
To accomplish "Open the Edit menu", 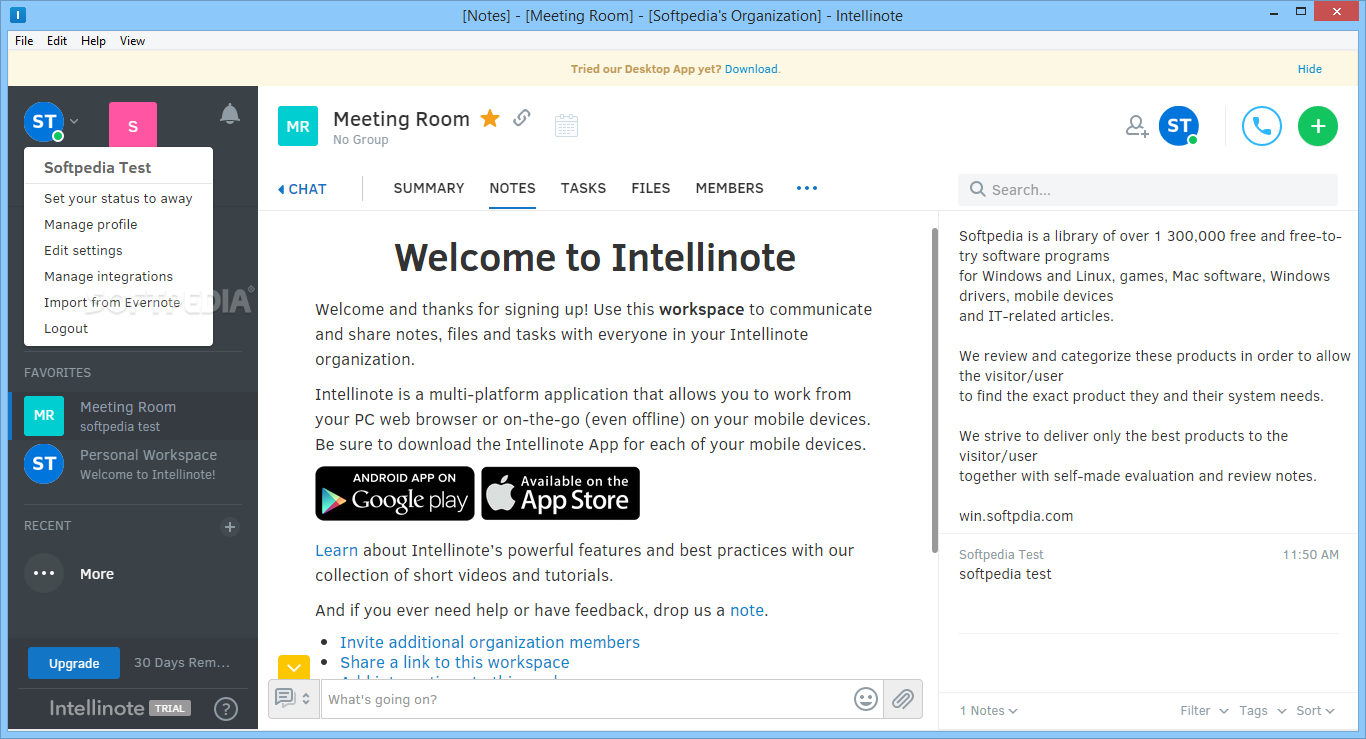I will pyautogui.click(x=57, y=41).
